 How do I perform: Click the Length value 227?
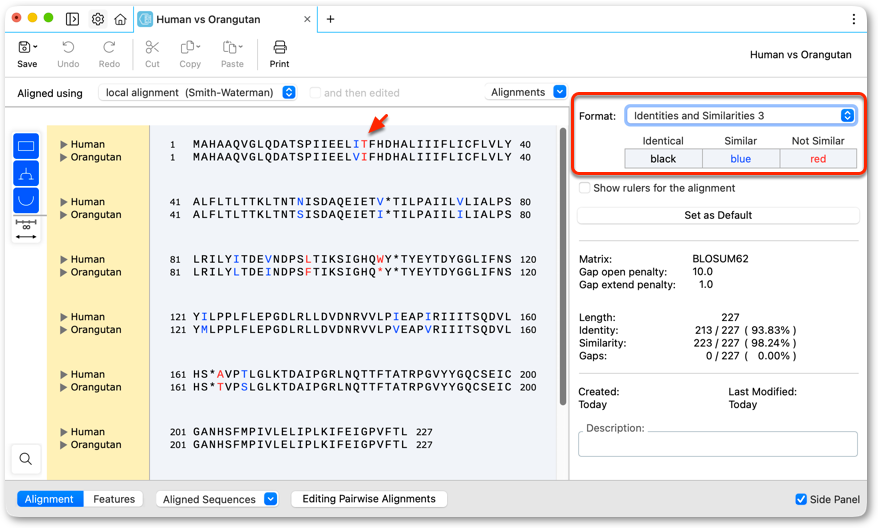[730, 317]
